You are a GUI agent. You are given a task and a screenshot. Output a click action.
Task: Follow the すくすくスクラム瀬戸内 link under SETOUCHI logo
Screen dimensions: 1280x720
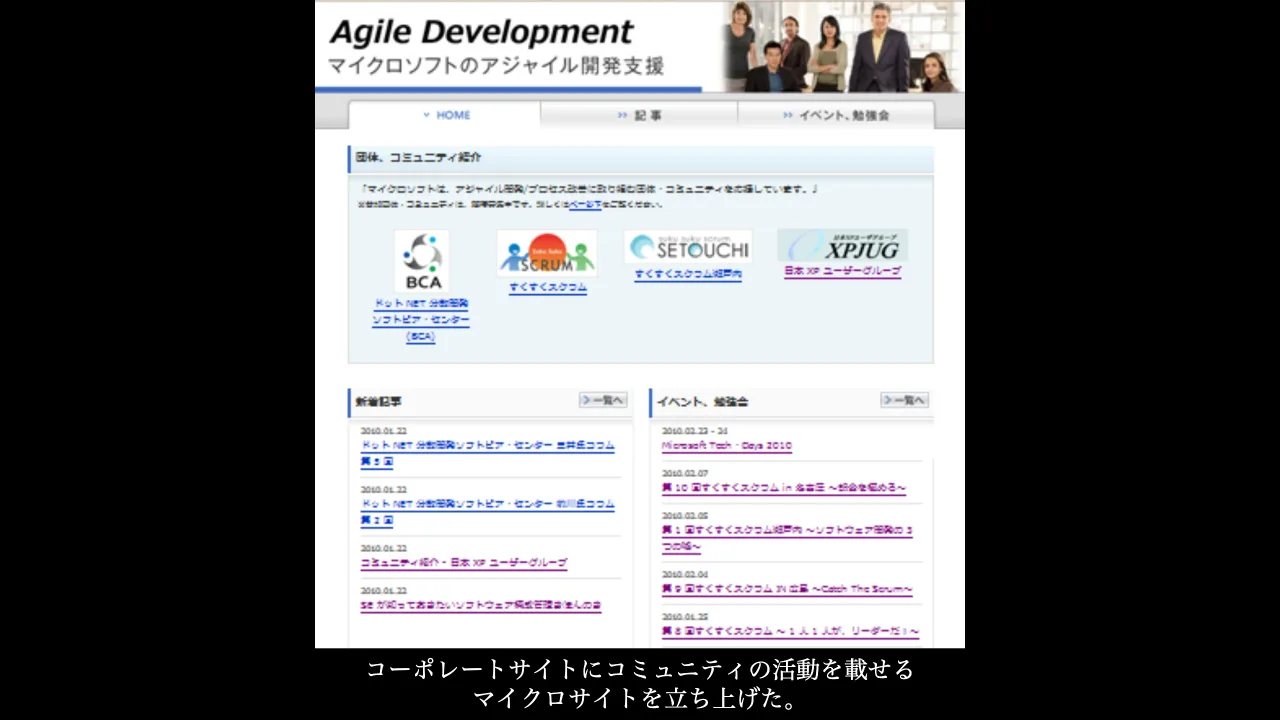pos(688,274)
